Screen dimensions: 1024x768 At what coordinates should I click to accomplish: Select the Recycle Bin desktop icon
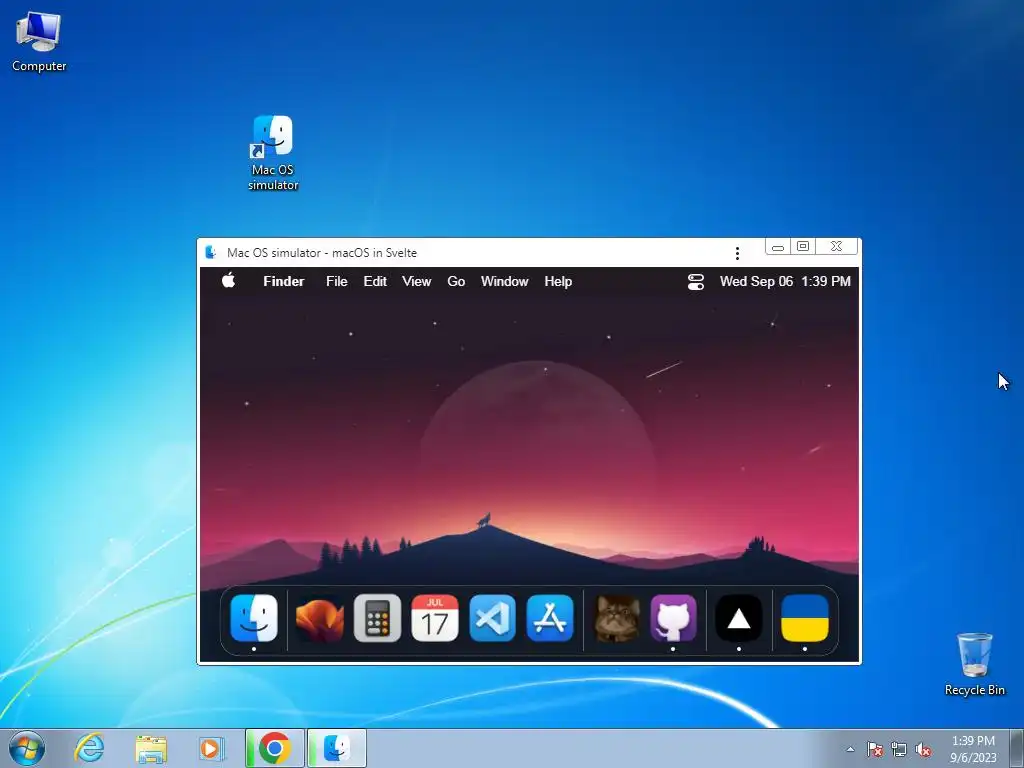coord(974,664)
